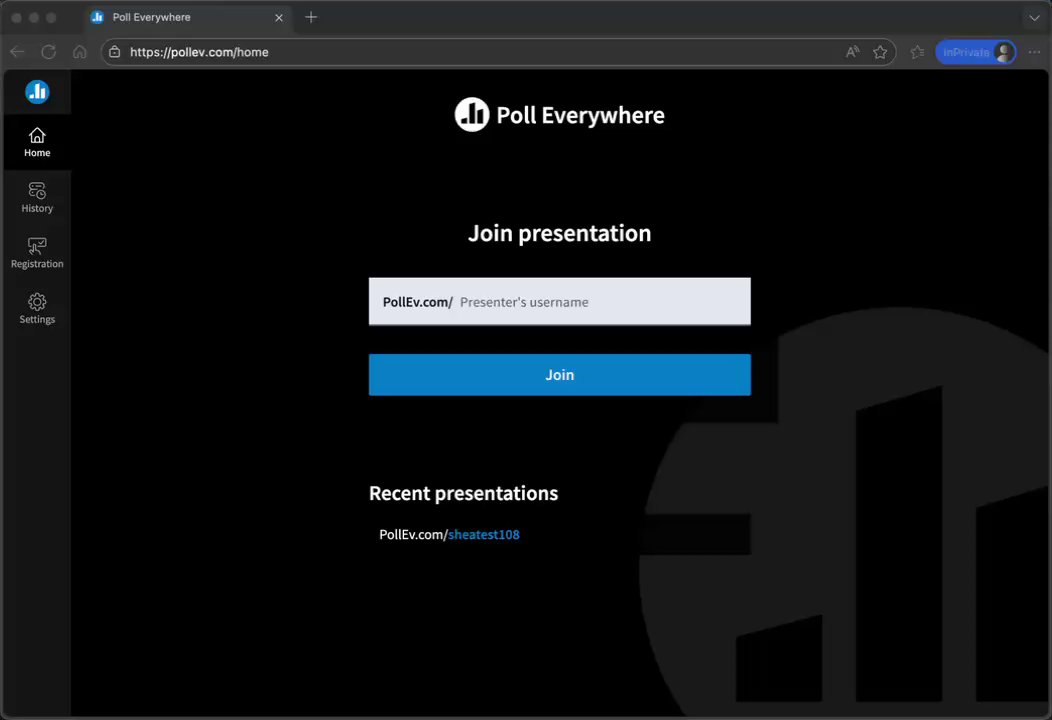Click the browser home icon
This screenshot has width=1052, height=720.
click(80, 52)
